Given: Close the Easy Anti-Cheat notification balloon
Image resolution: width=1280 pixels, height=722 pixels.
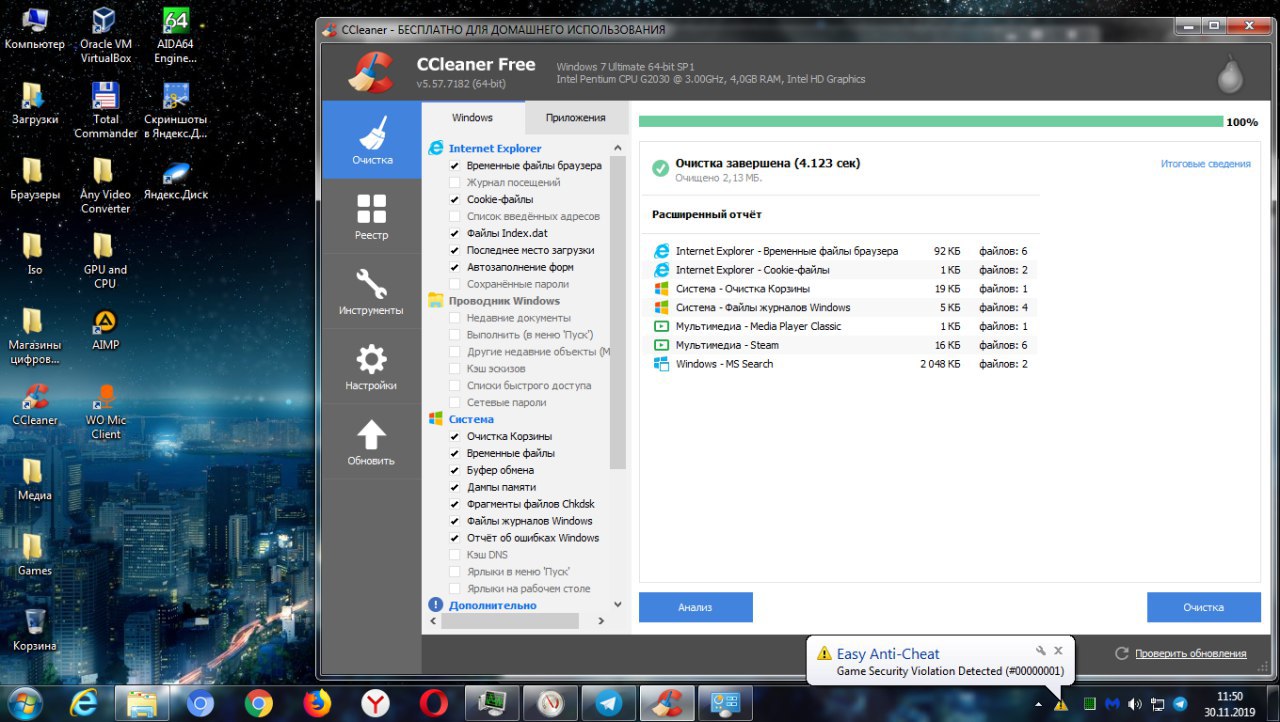Looking at the screenshot, I should click(x=1058, y=650).
